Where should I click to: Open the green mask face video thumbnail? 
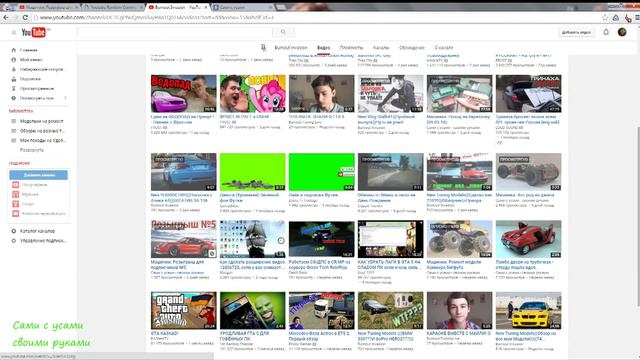253,311
